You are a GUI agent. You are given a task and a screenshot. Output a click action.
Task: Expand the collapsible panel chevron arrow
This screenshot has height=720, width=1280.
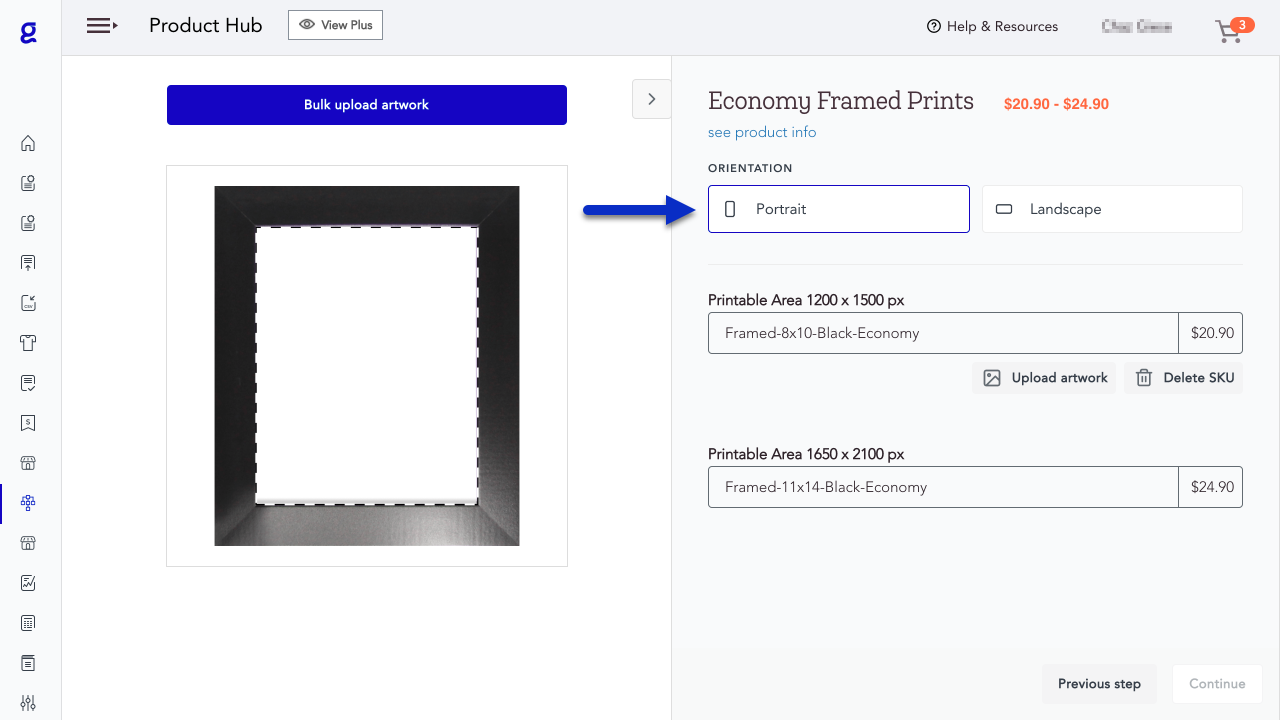[x=651, y=99]
